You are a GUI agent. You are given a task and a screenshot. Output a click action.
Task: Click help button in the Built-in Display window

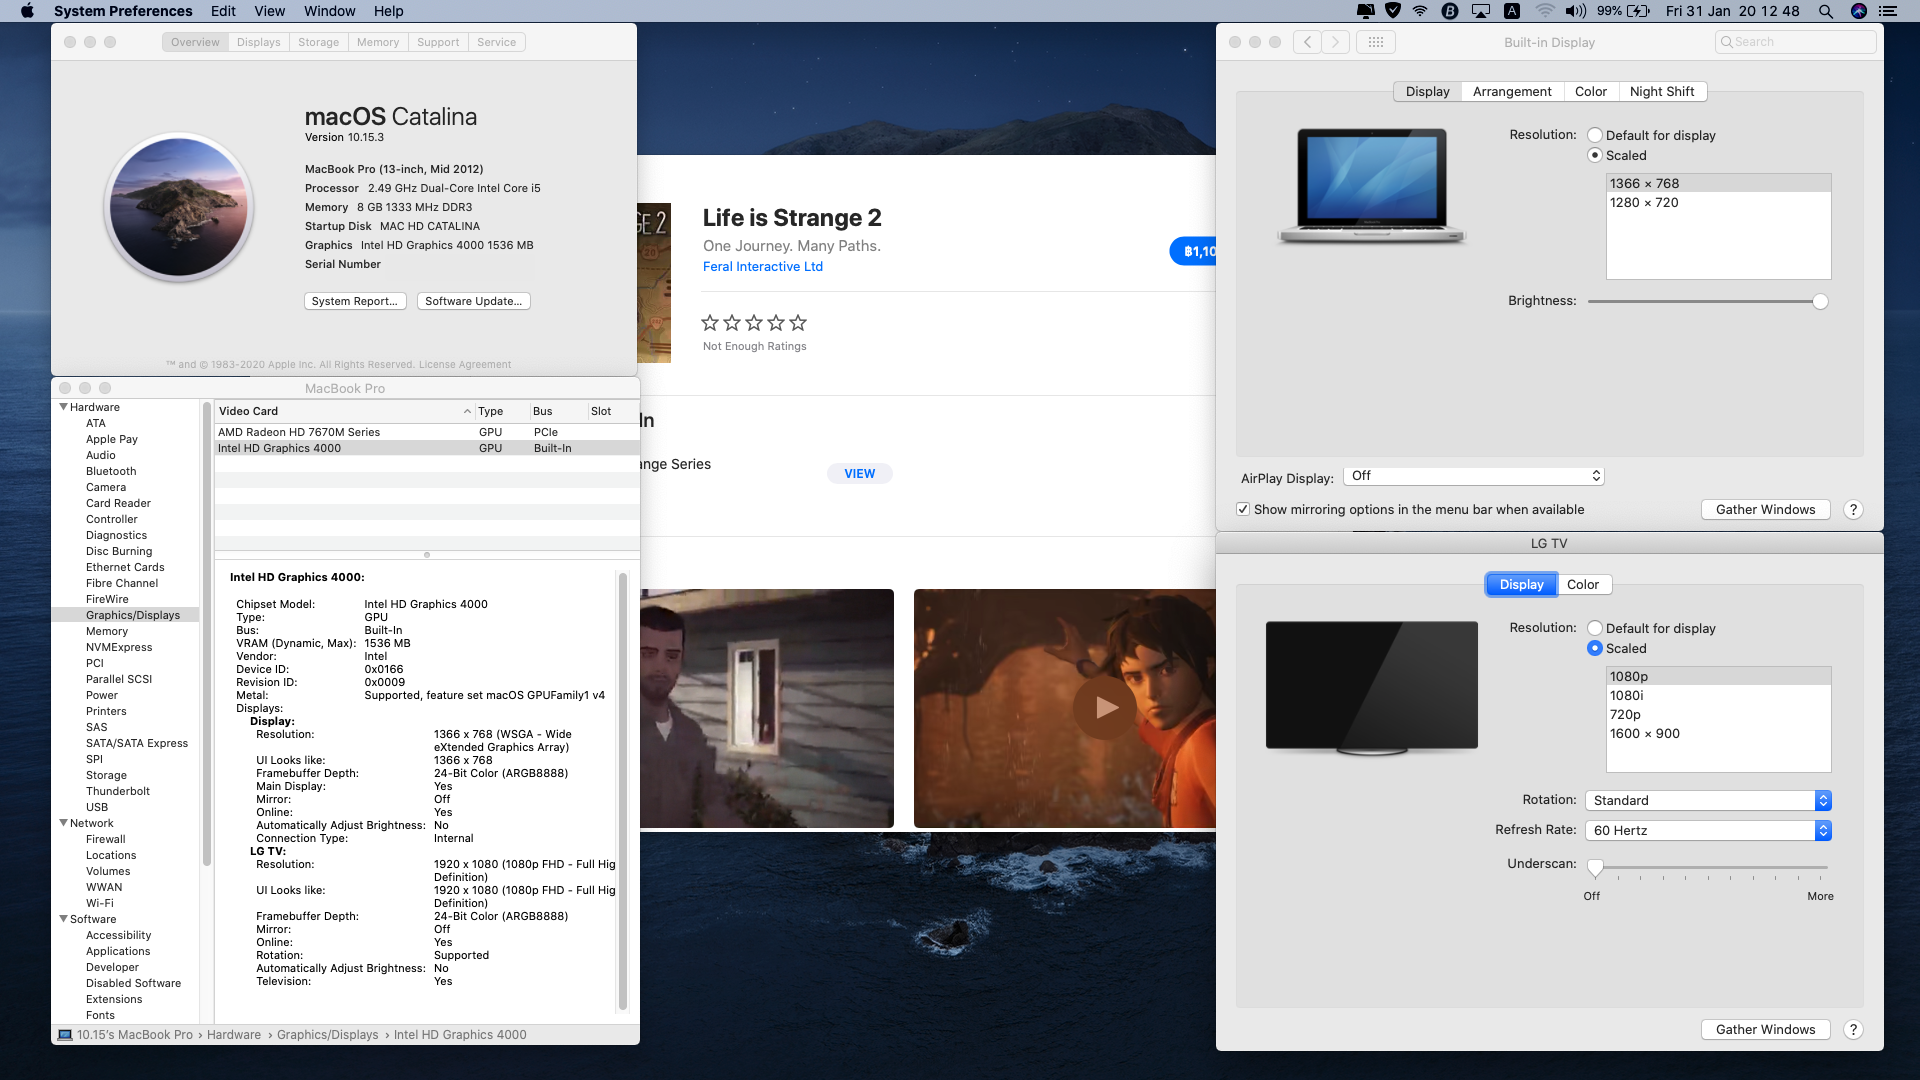[1853, 510]
